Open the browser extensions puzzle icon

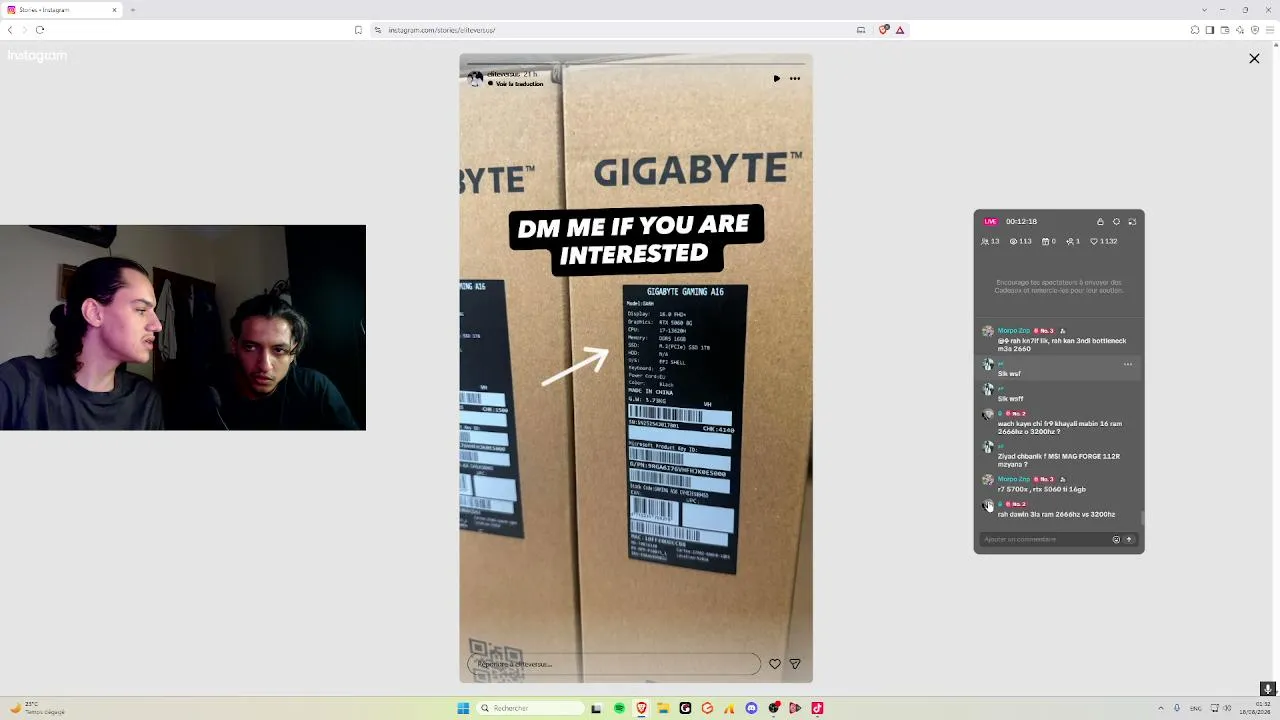click(1195, 30)
